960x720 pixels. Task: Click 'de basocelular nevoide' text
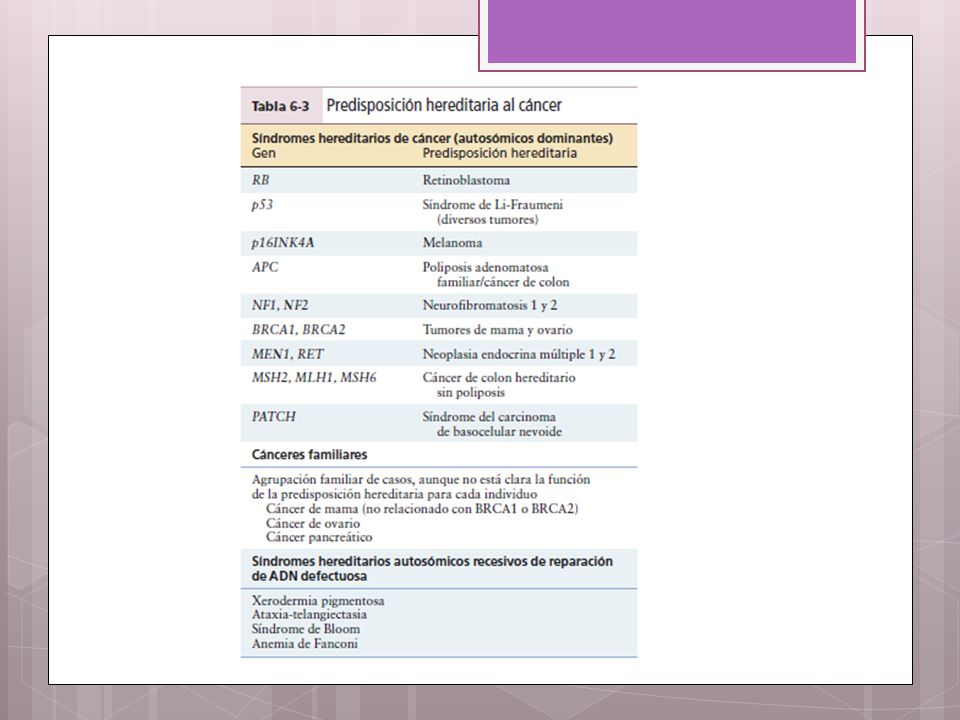tap(499, 432)
